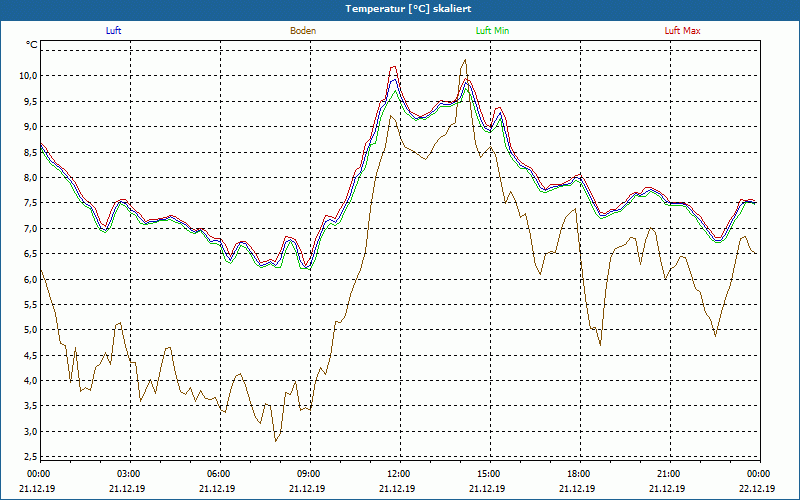Click the 8,0 y-axis value
The height and width of the screenshot is (500, 800).
(30, 178)
